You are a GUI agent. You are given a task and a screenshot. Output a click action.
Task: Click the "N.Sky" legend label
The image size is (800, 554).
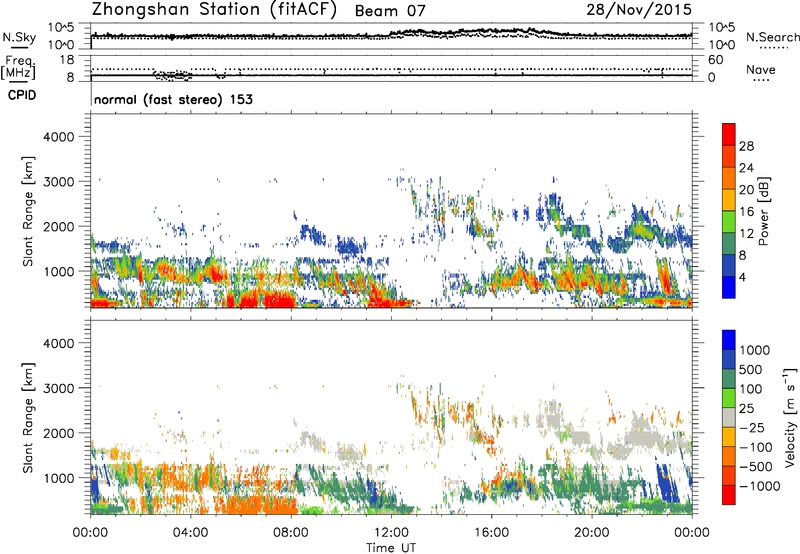[x=19, y=37]
